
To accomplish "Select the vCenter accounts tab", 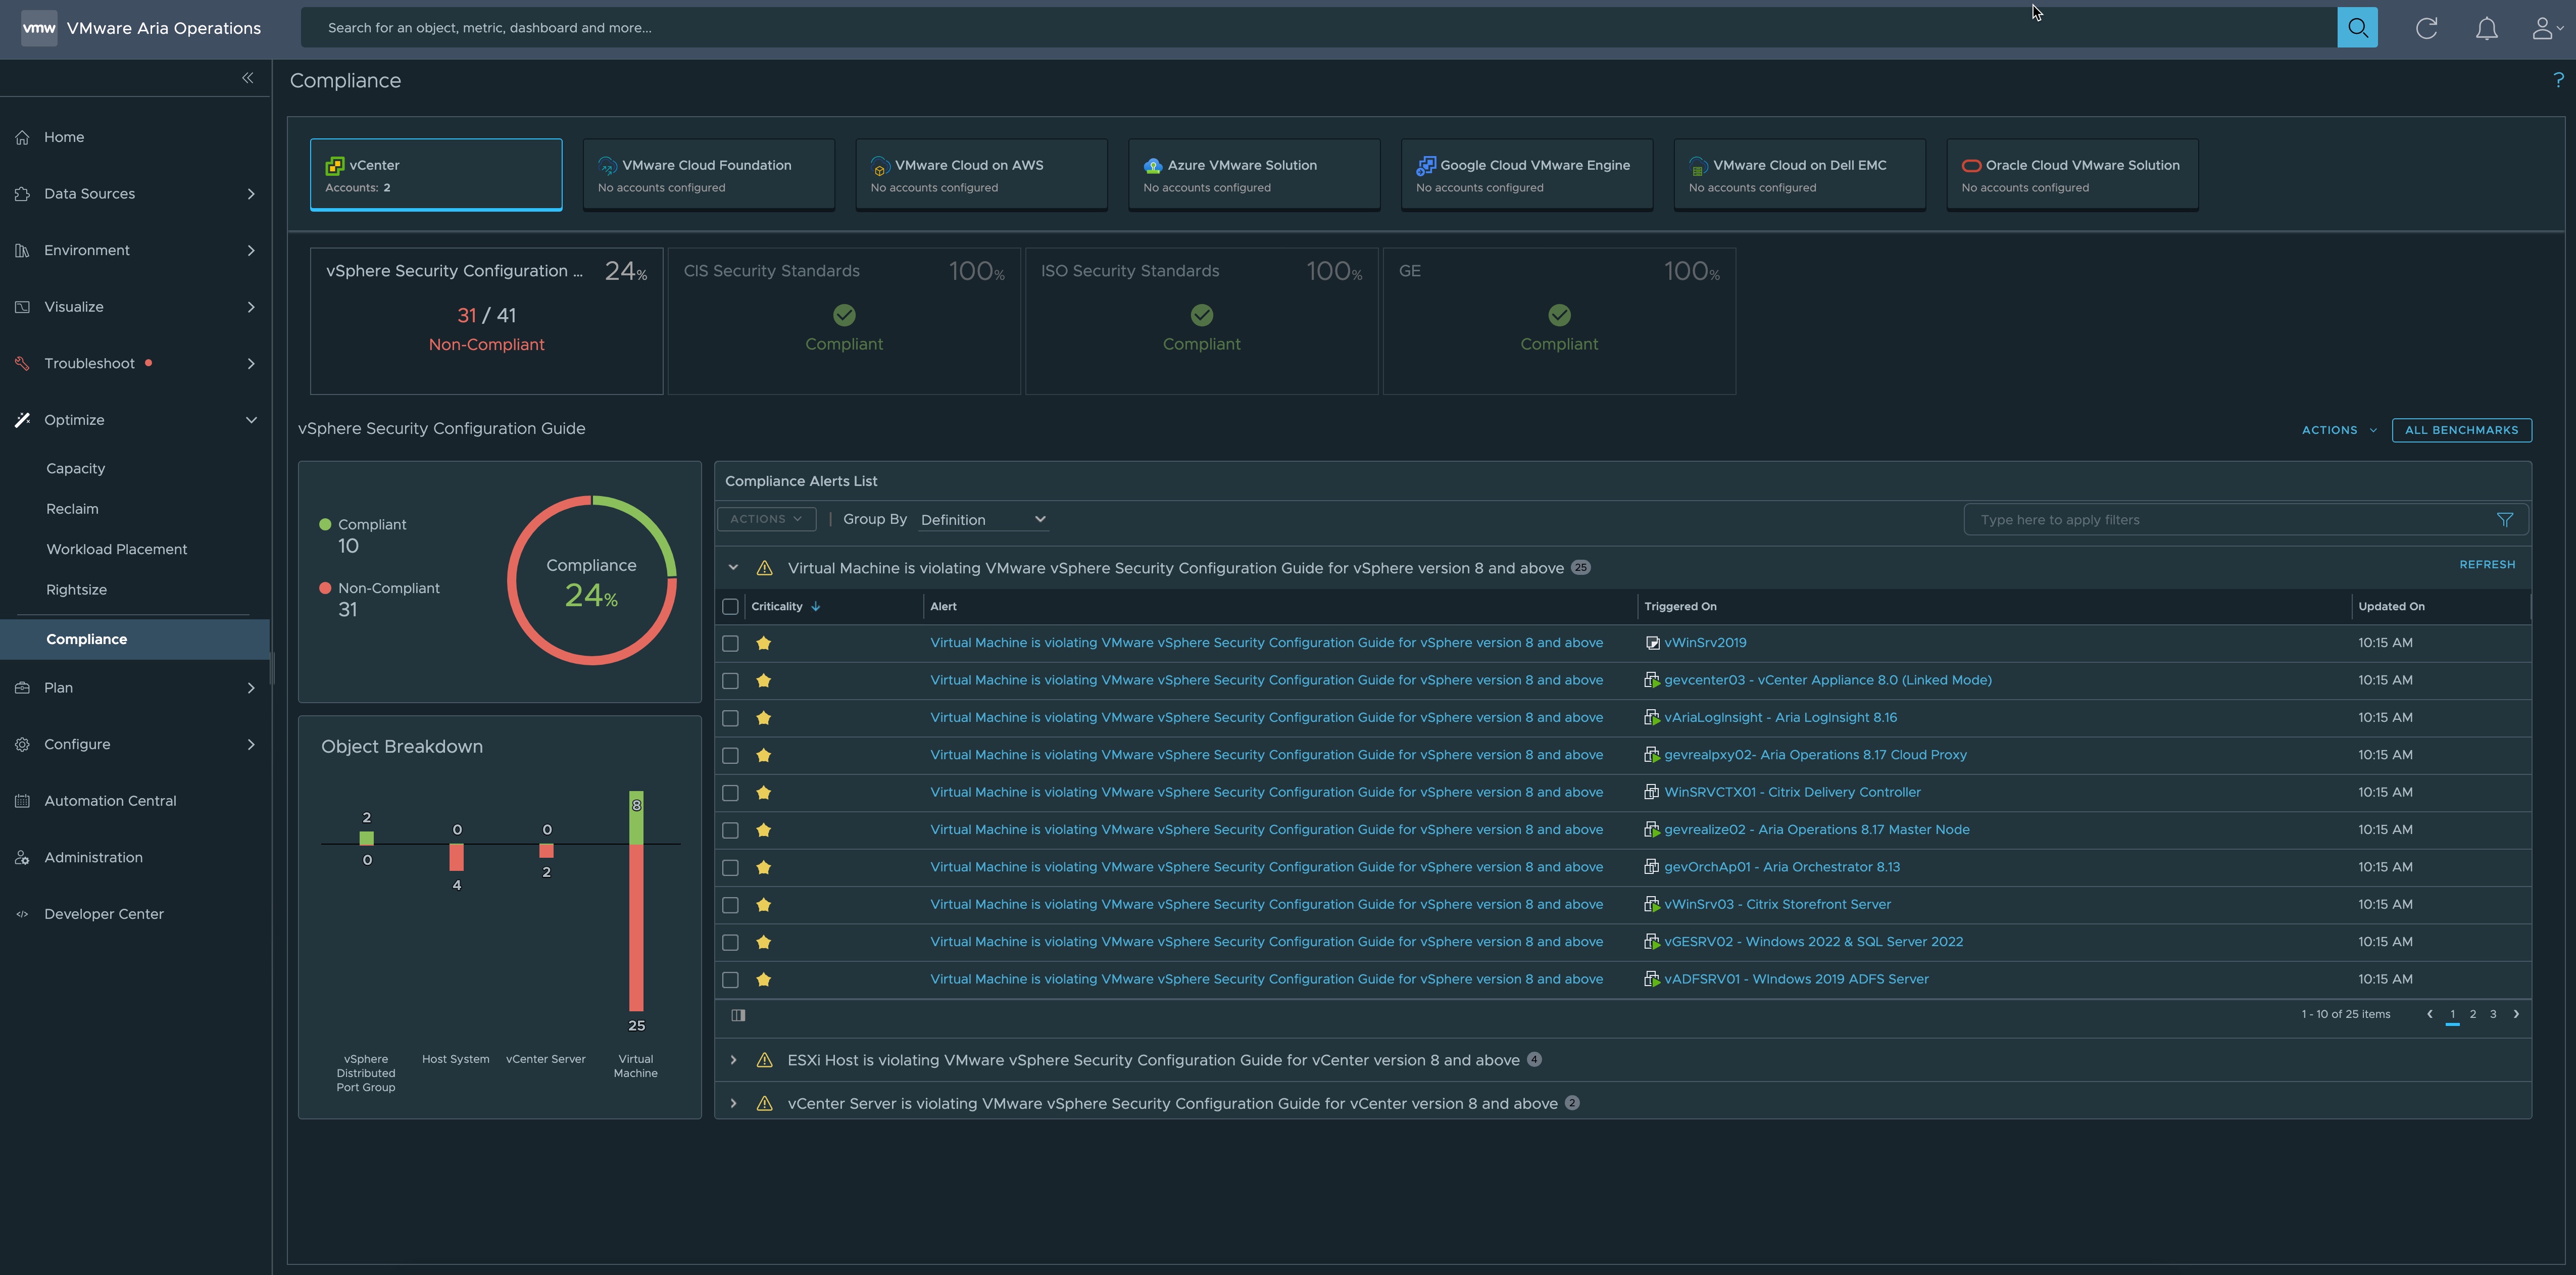I will 436,175.
